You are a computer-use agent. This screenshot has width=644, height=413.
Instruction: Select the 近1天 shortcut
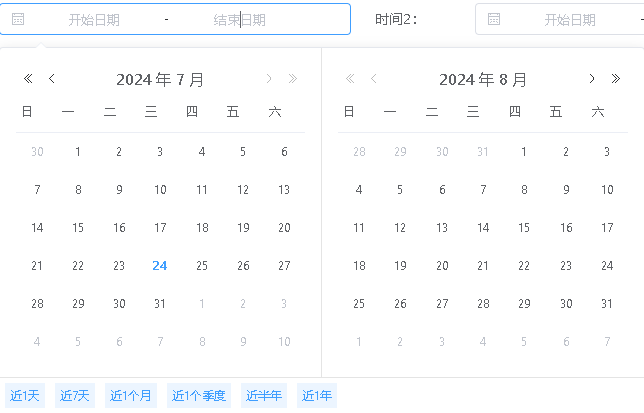tap(25, 395)
